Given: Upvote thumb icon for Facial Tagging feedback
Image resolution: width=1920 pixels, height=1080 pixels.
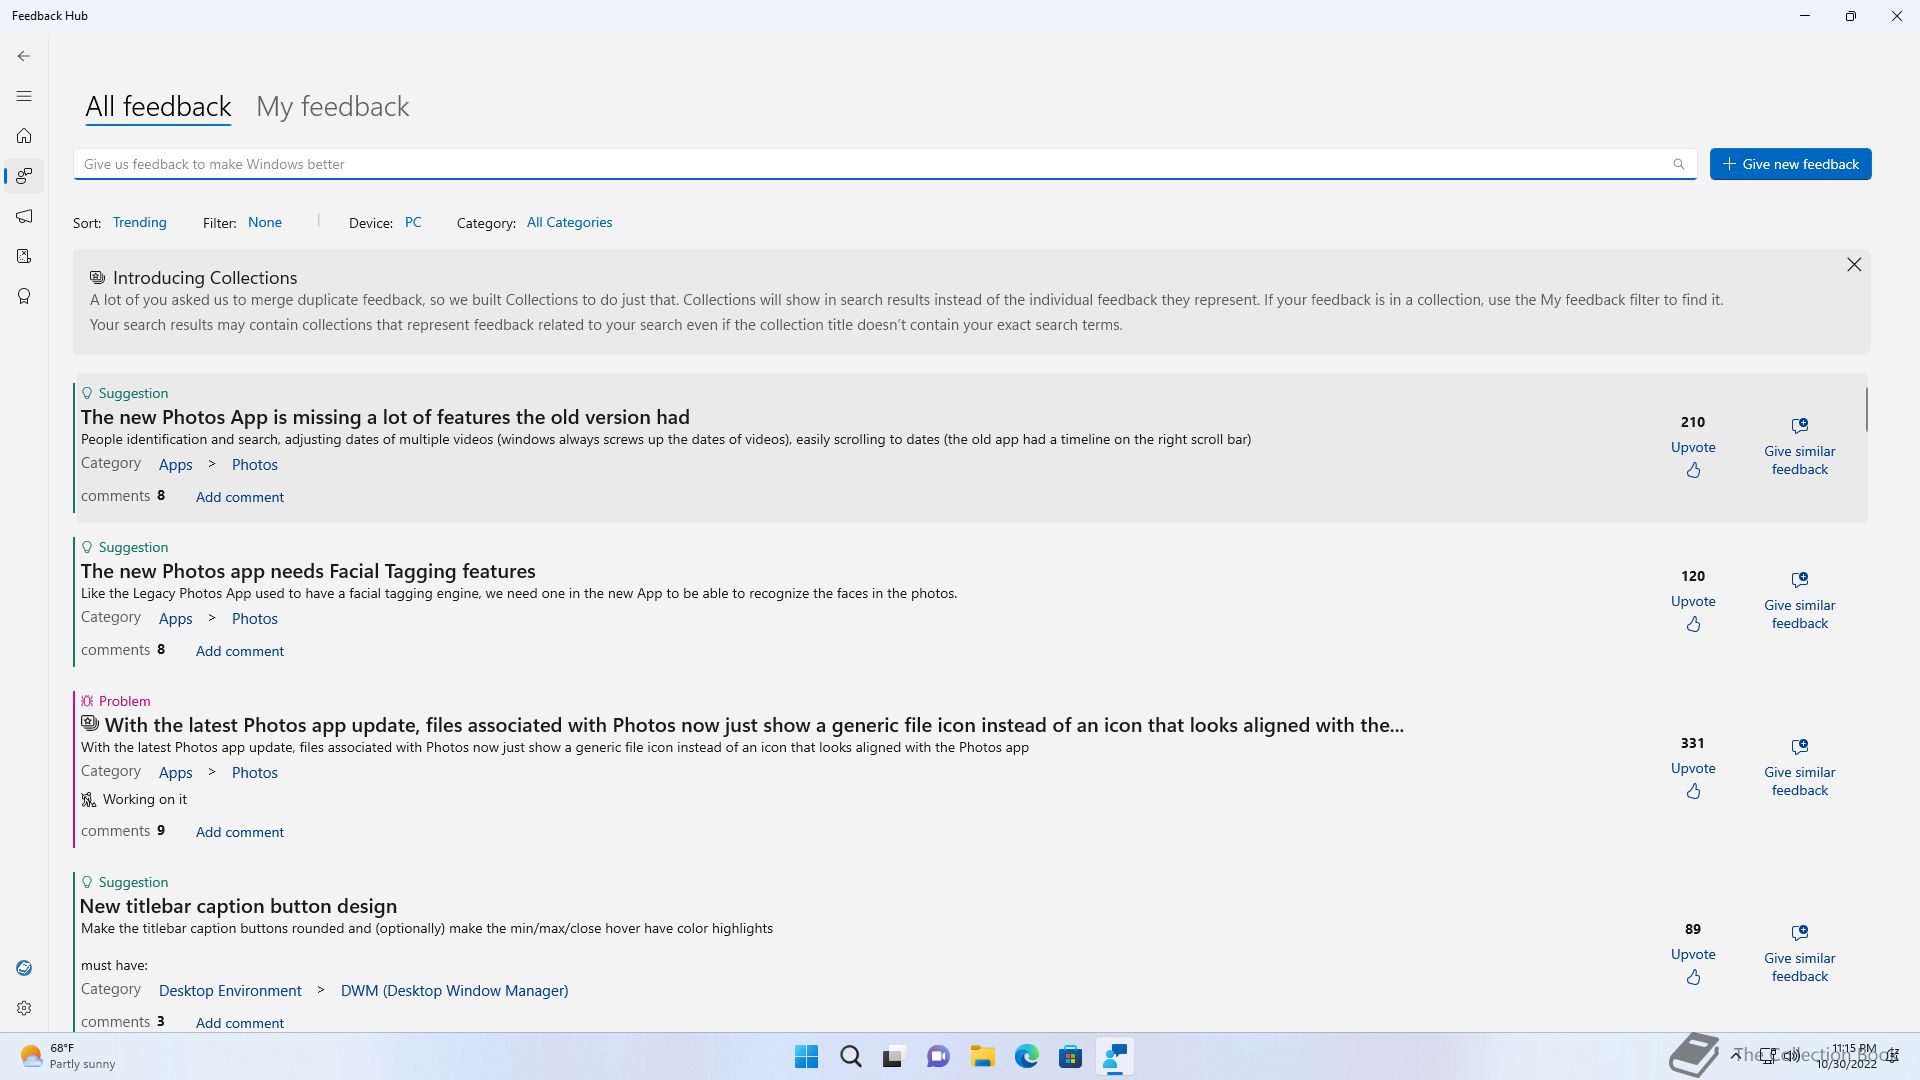Looking at the screenshot, I should 1693,624.
